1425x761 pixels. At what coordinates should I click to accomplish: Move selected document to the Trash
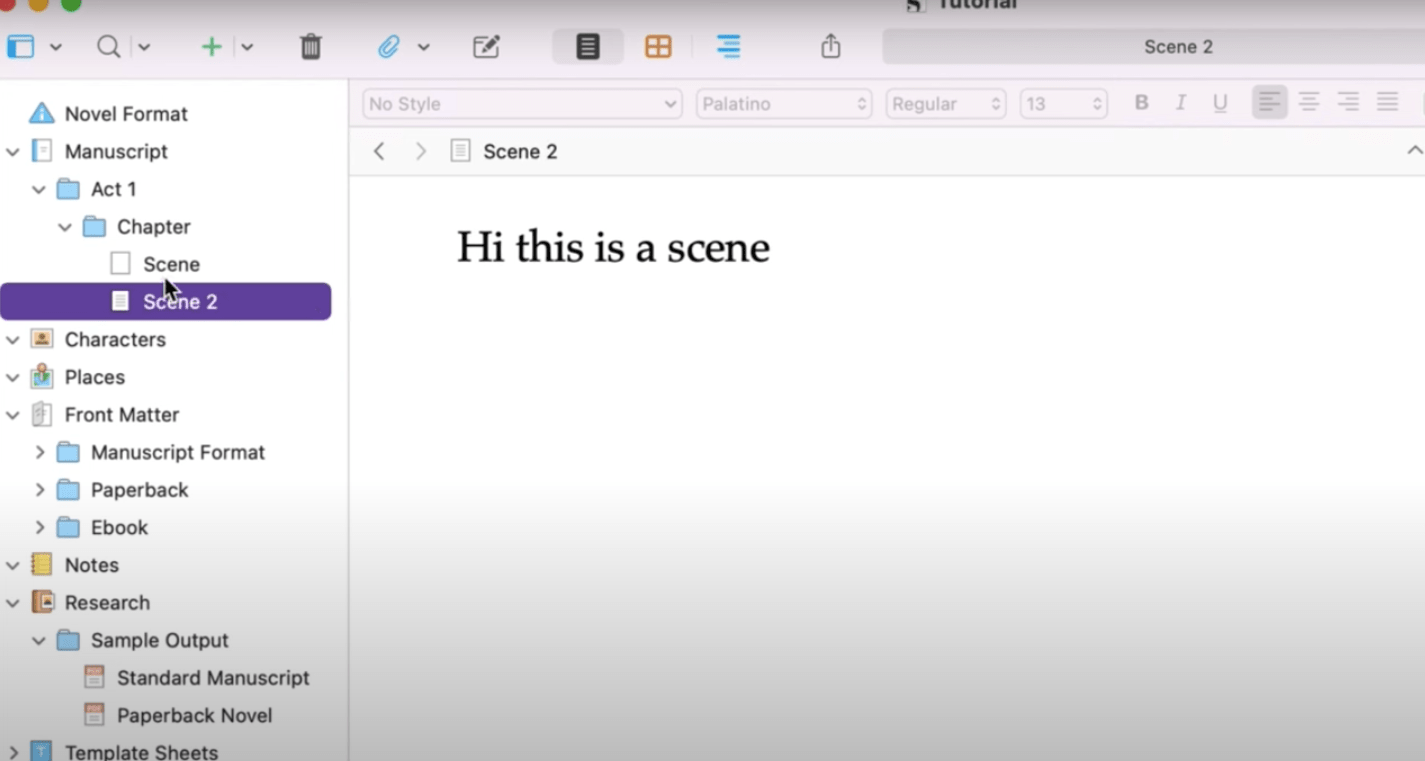[310, 46]
